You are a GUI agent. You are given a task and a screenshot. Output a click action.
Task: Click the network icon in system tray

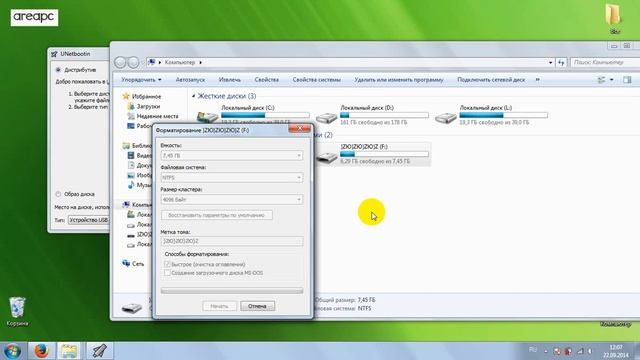pyautogui.click(x=580, y=351)
